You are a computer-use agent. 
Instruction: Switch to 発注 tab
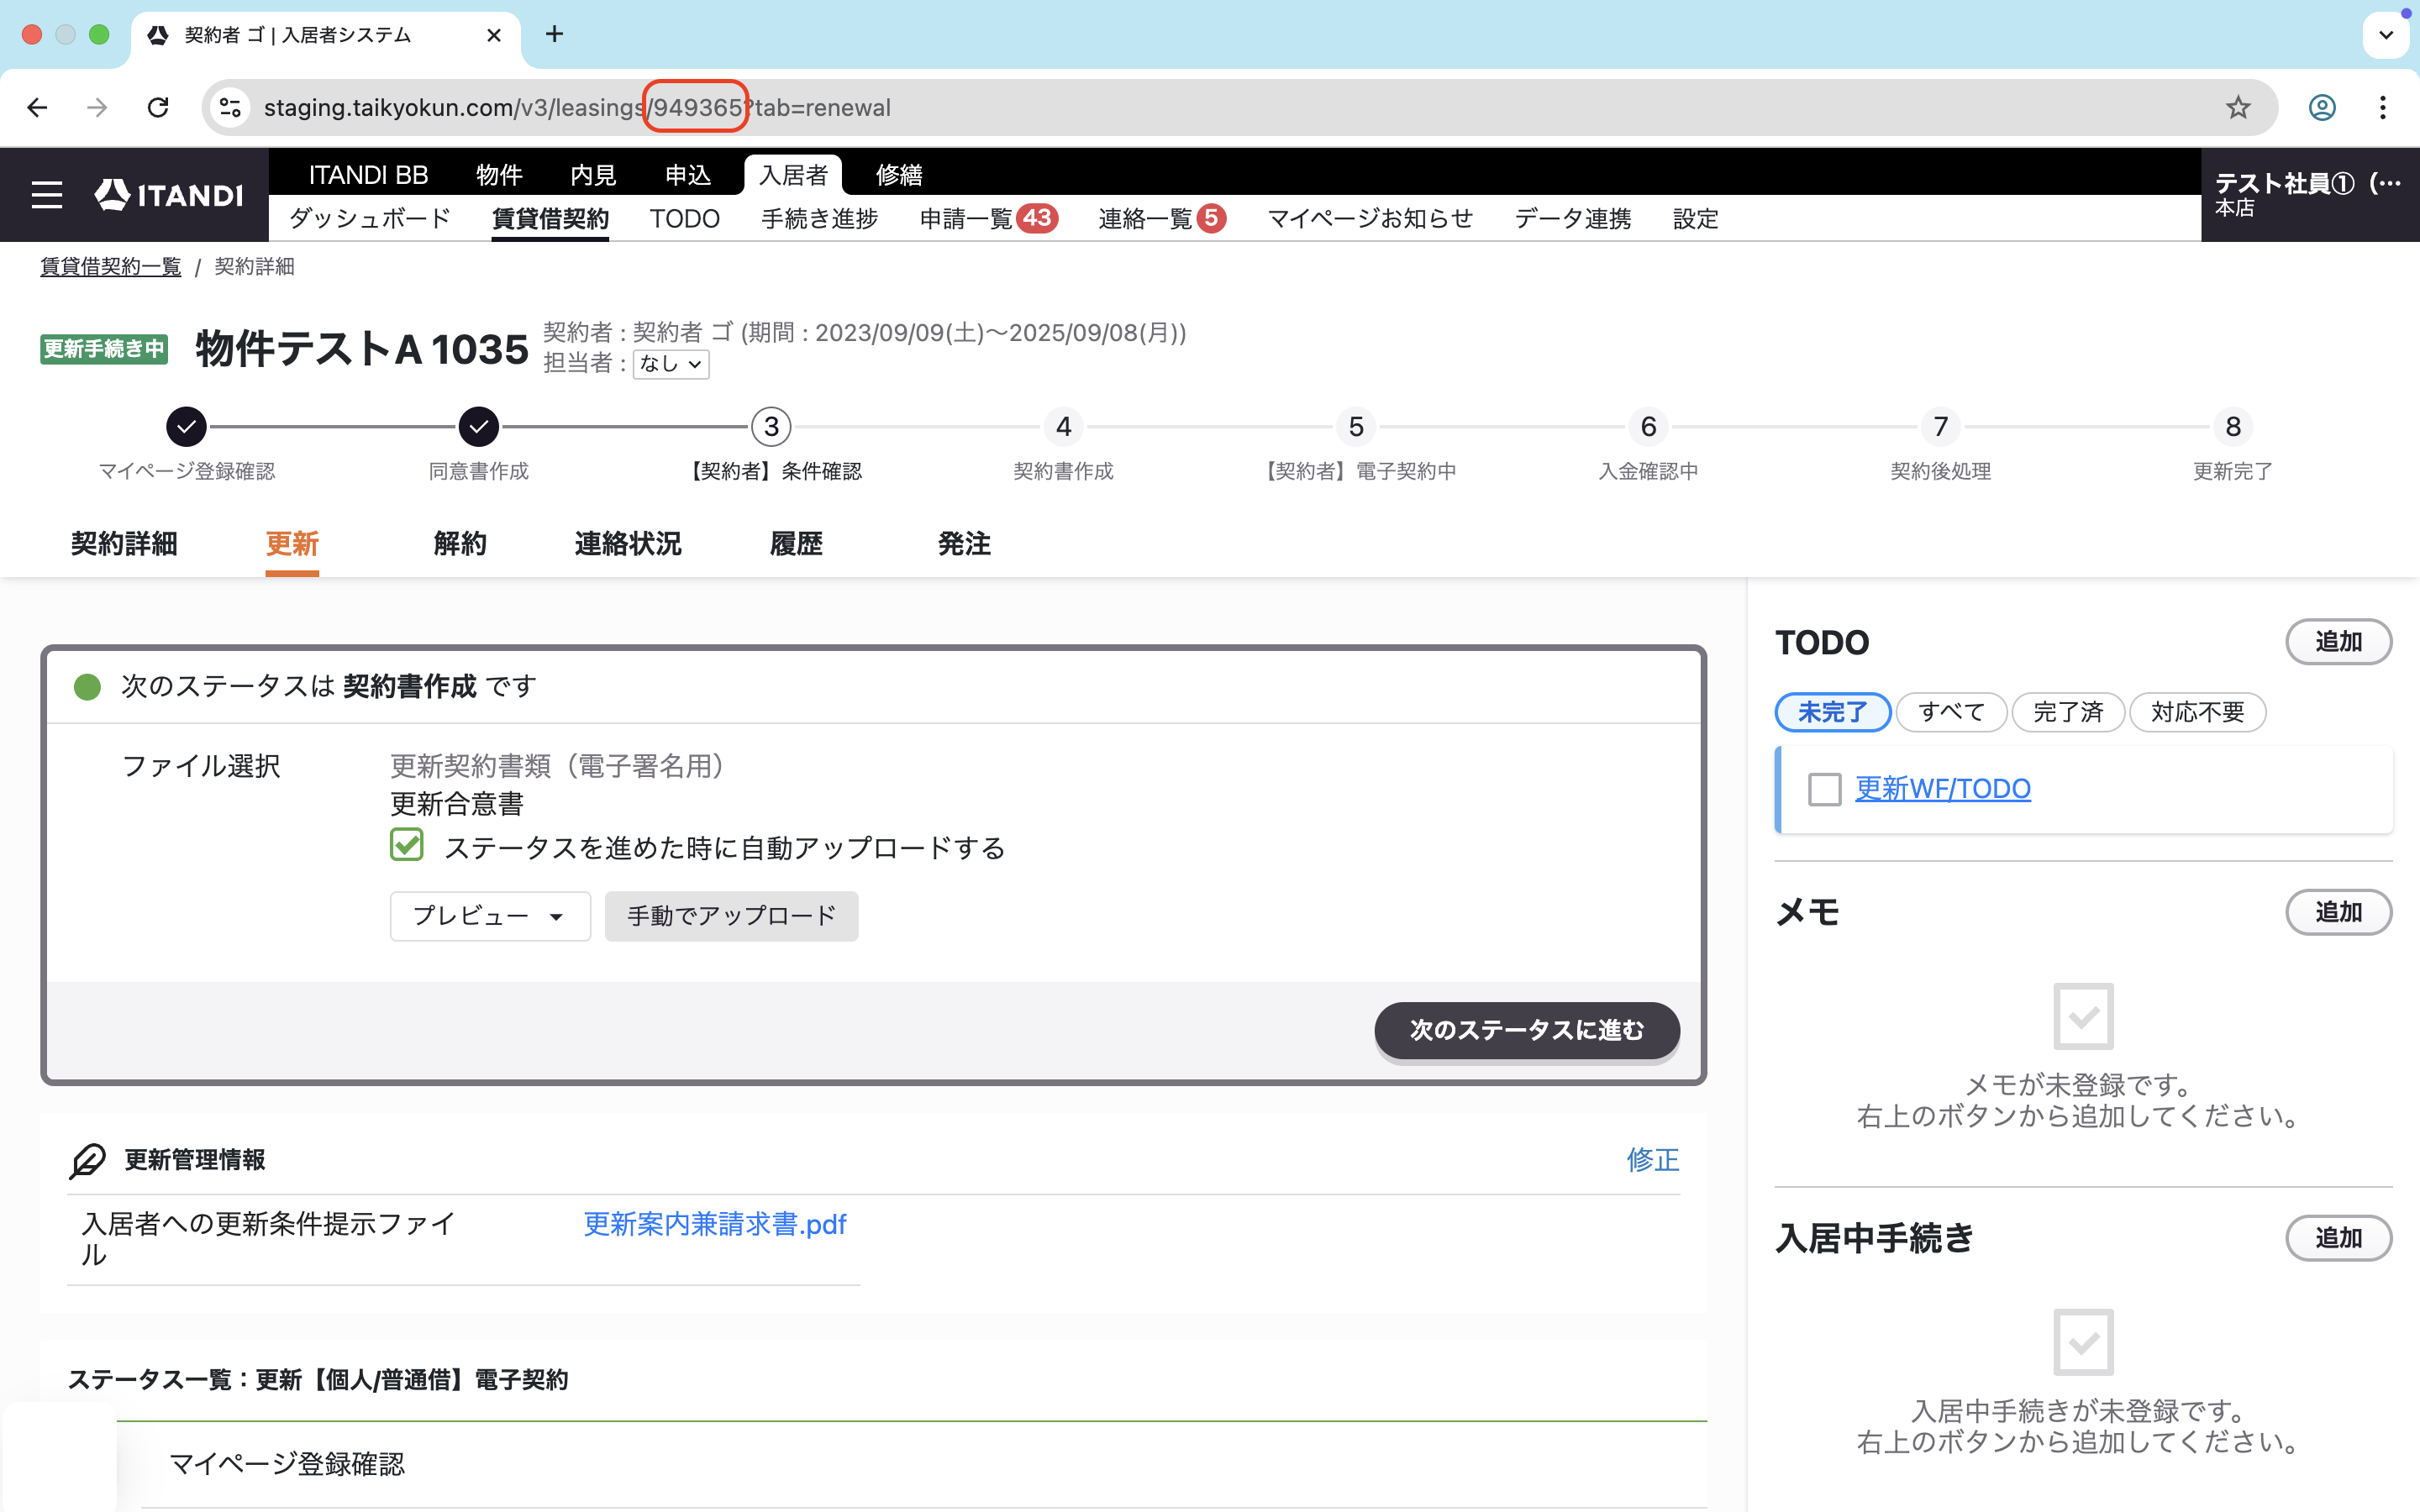click(964, 544)
